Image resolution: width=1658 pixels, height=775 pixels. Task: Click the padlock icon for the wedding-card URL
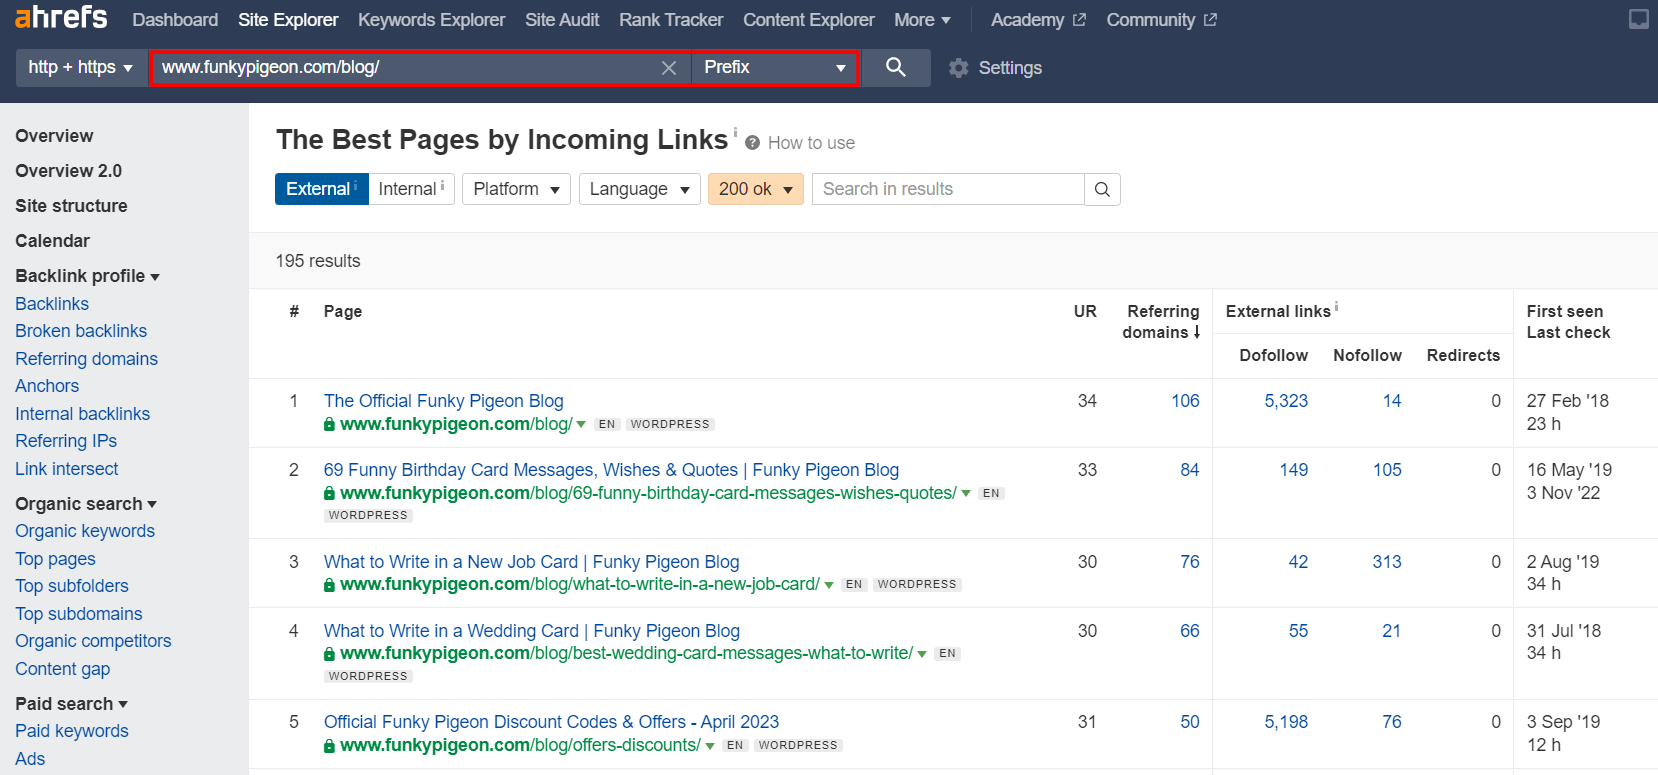(x=329, y=653)
